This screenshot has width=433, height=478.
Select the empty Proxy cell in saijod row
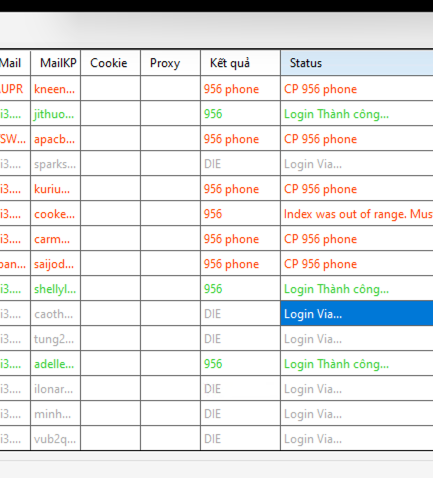pyautogui.click(x=170, y=263)
